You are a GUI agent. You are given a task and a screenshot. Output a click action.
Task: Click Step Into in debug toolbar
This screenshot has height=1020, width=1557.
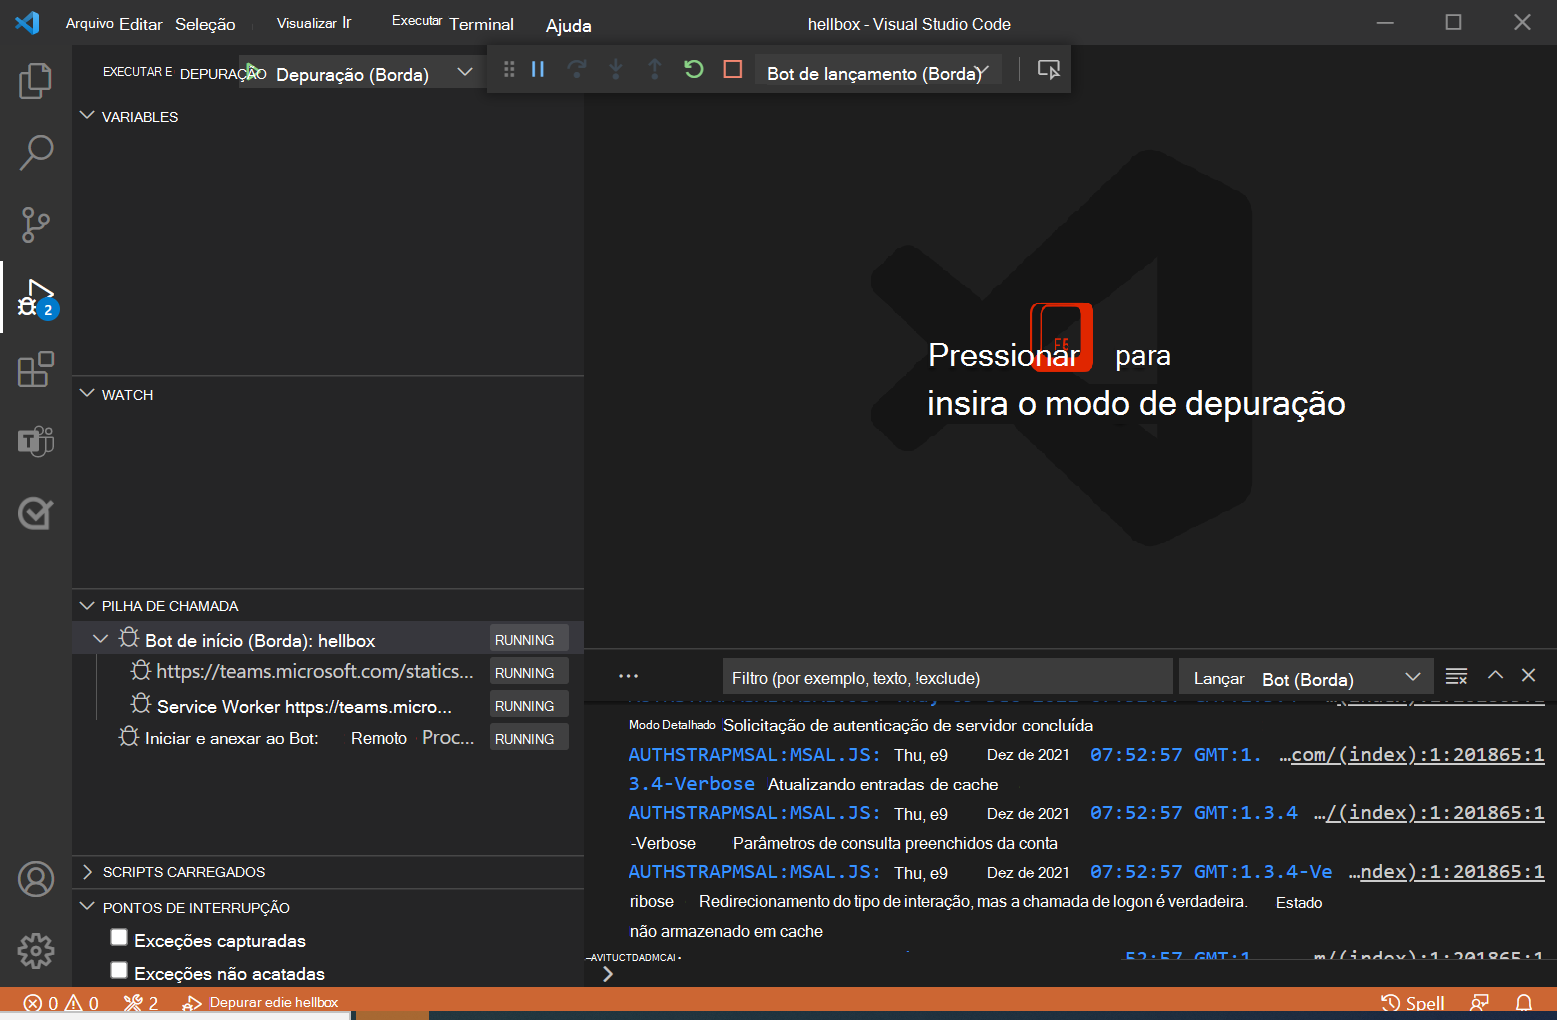pos(616,69)
